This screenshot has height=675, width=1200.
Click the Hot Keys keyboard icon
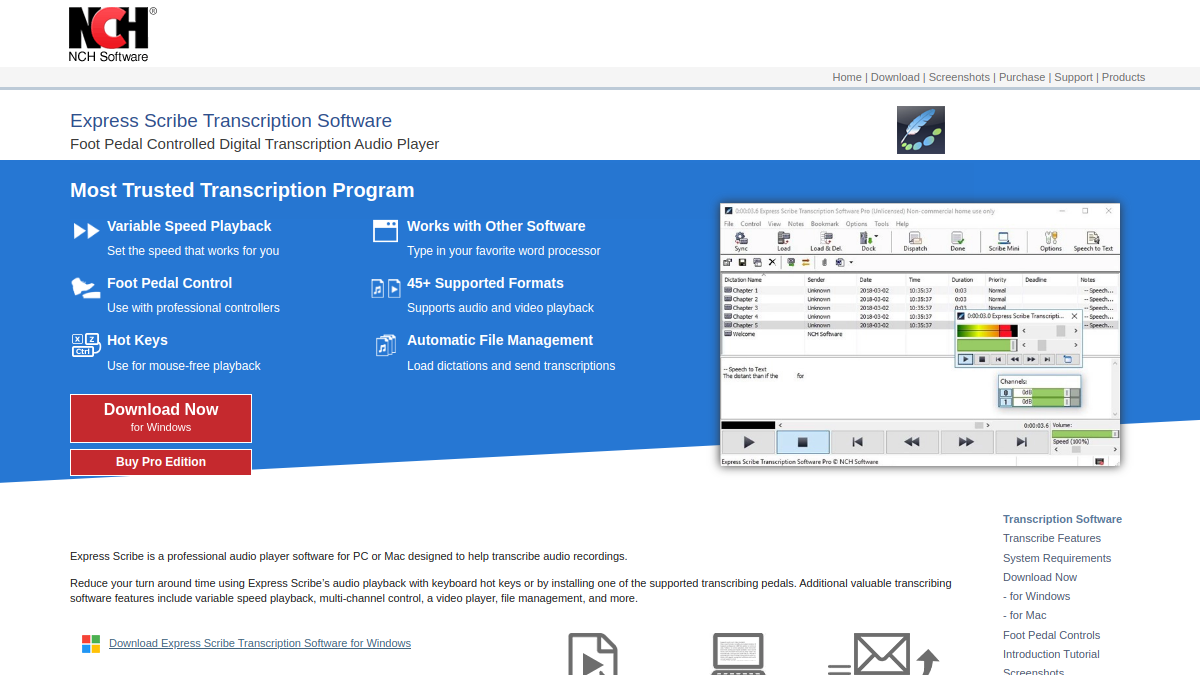(86, 345)
